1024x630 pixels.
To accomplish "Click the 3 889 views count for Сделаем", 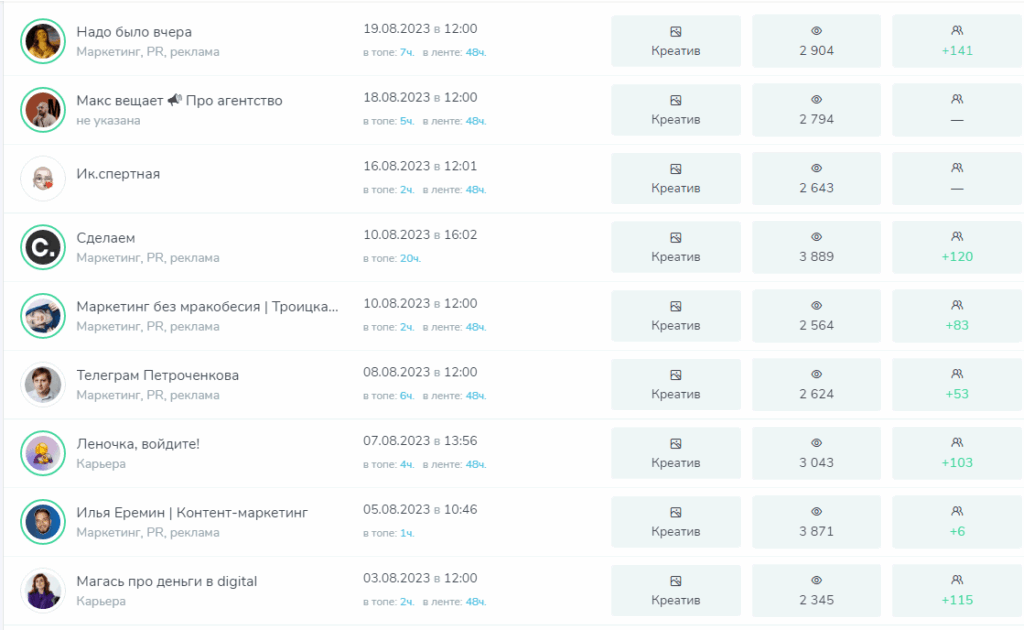I will pyautogui.click(x=816, y=257).
